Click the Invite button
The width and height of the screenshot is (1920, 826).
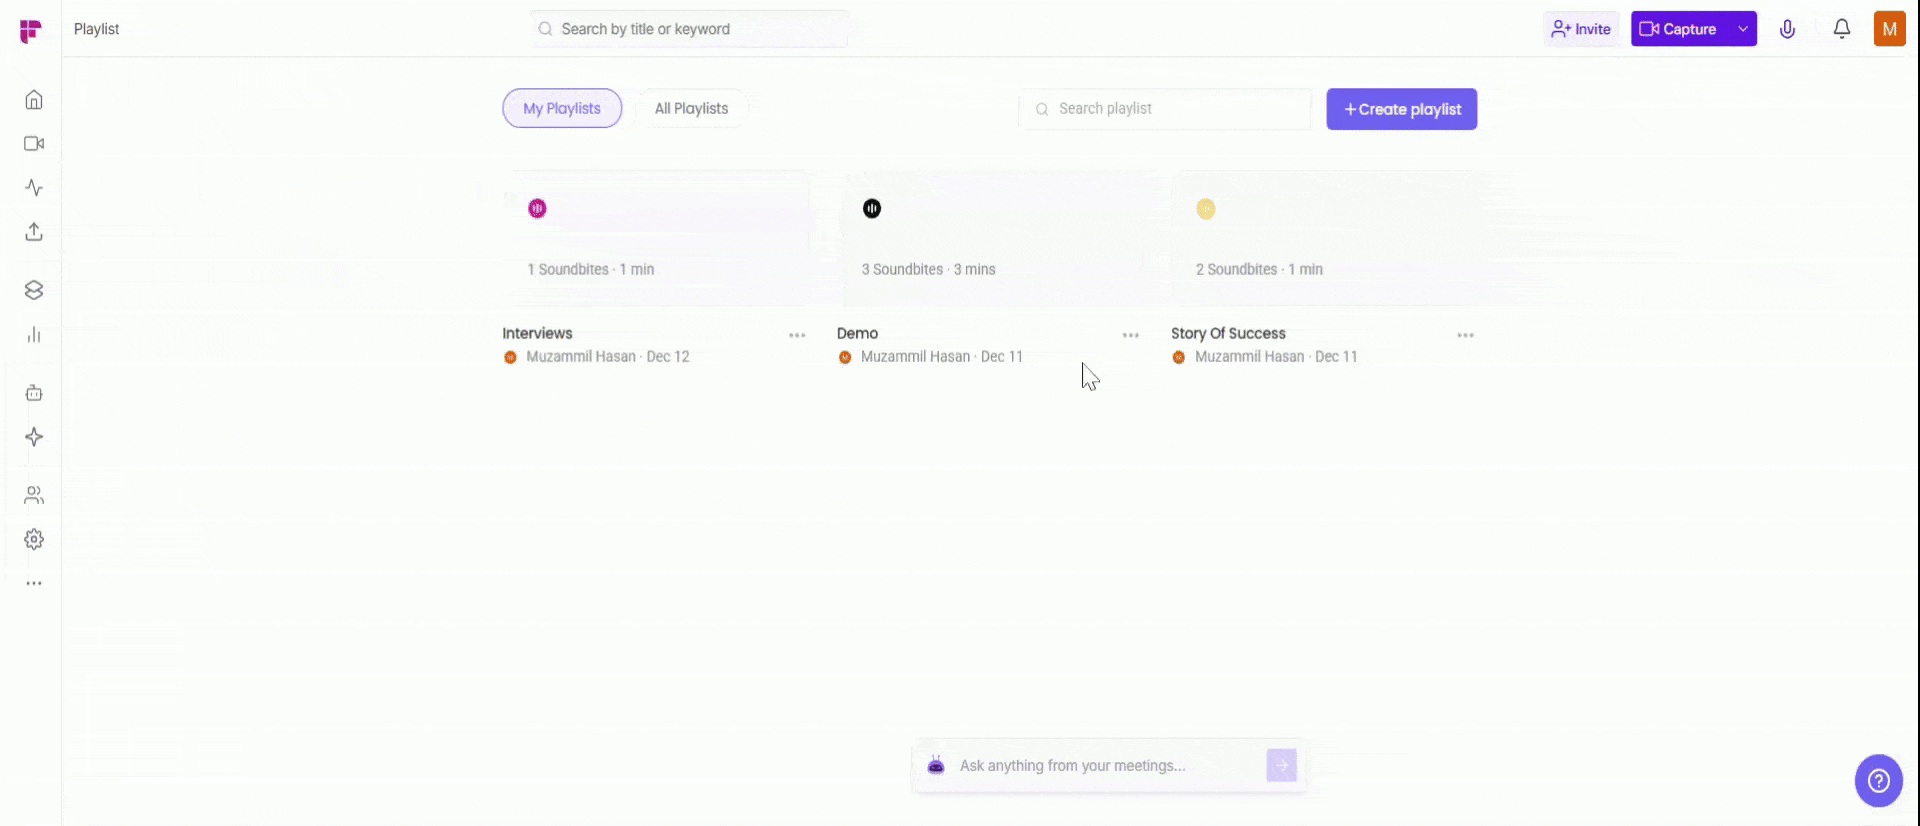1581,29
